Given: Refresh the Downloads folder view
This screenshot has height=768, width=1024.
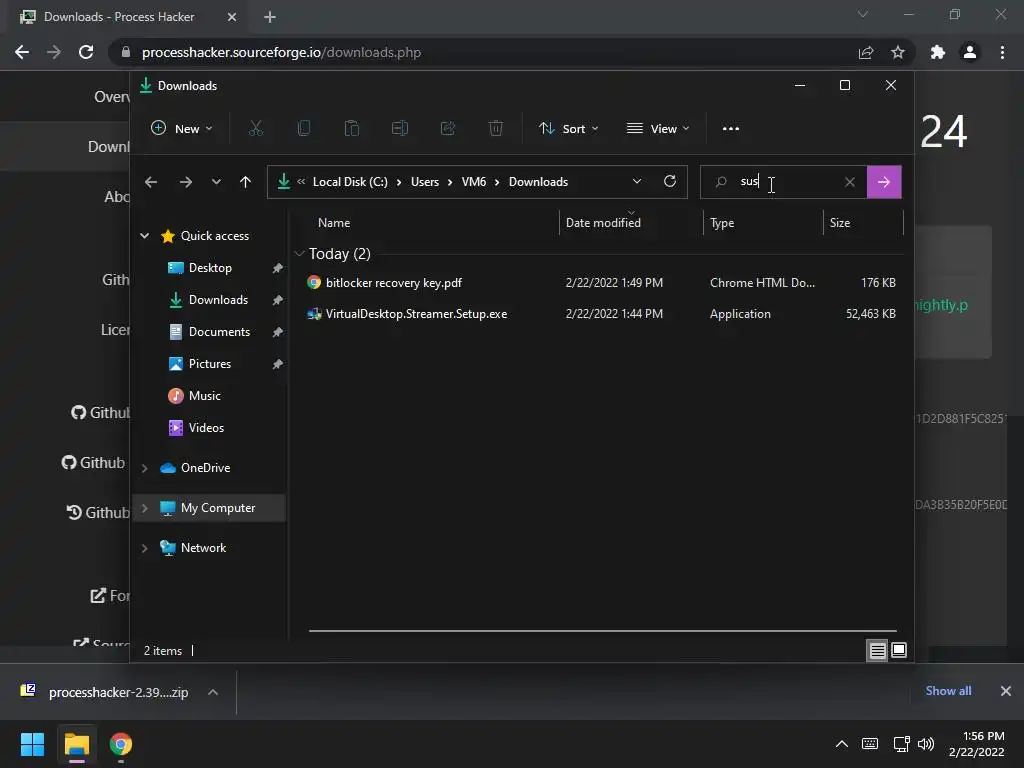Looking at the screenshot, I should [x=669, y=182].
